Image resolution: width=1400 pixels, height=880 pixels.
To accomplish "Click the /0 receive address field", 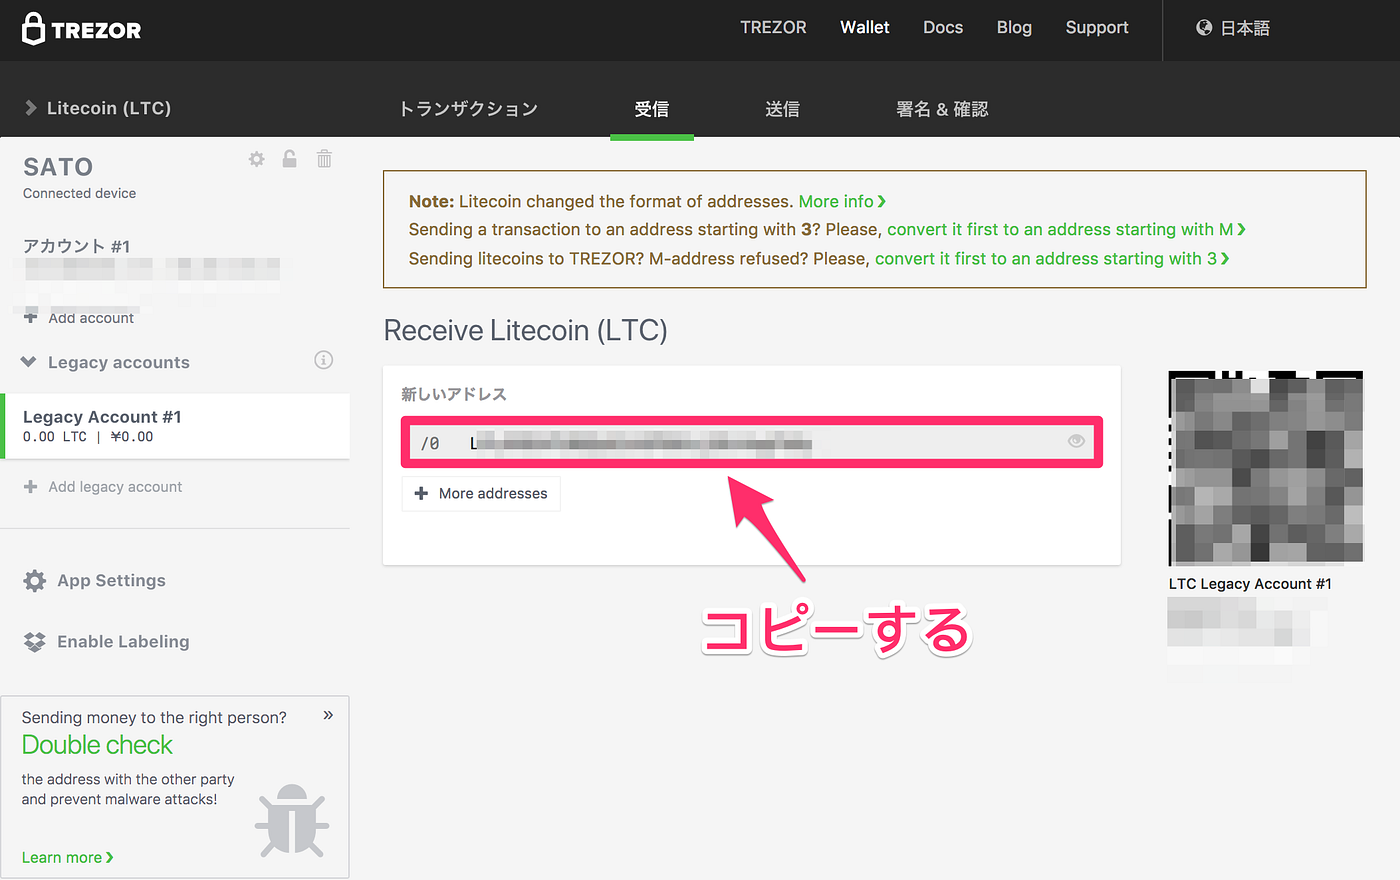I will (752, 442).
